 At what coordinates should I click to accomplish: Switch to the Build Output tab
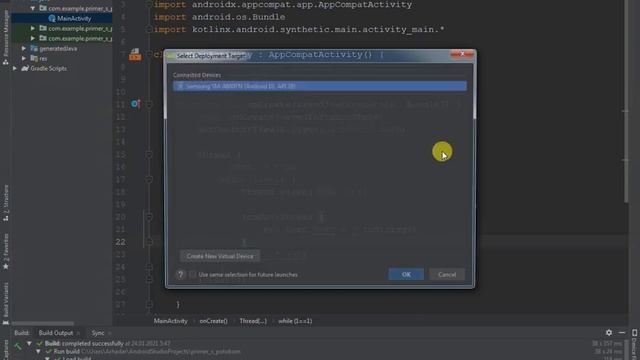pyautogui.click(x=56, y=333)
